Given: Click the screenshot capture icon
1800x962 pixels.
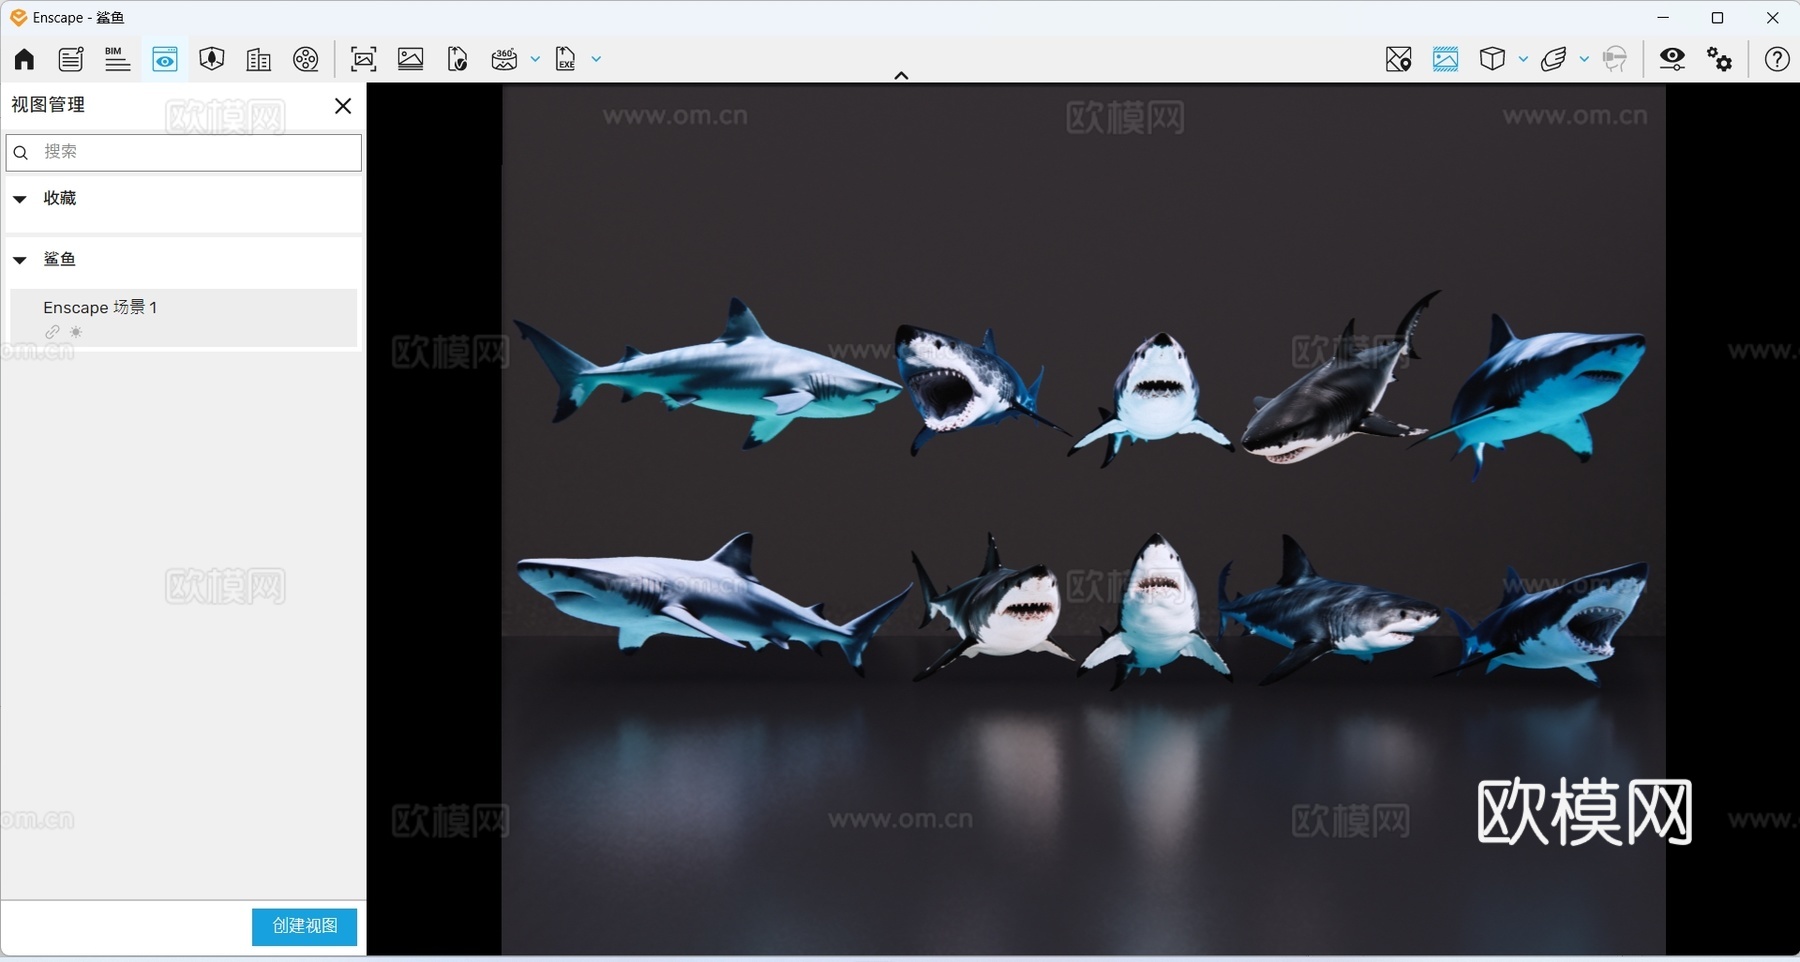Looking at the screenshot, I should coord(364,59).
